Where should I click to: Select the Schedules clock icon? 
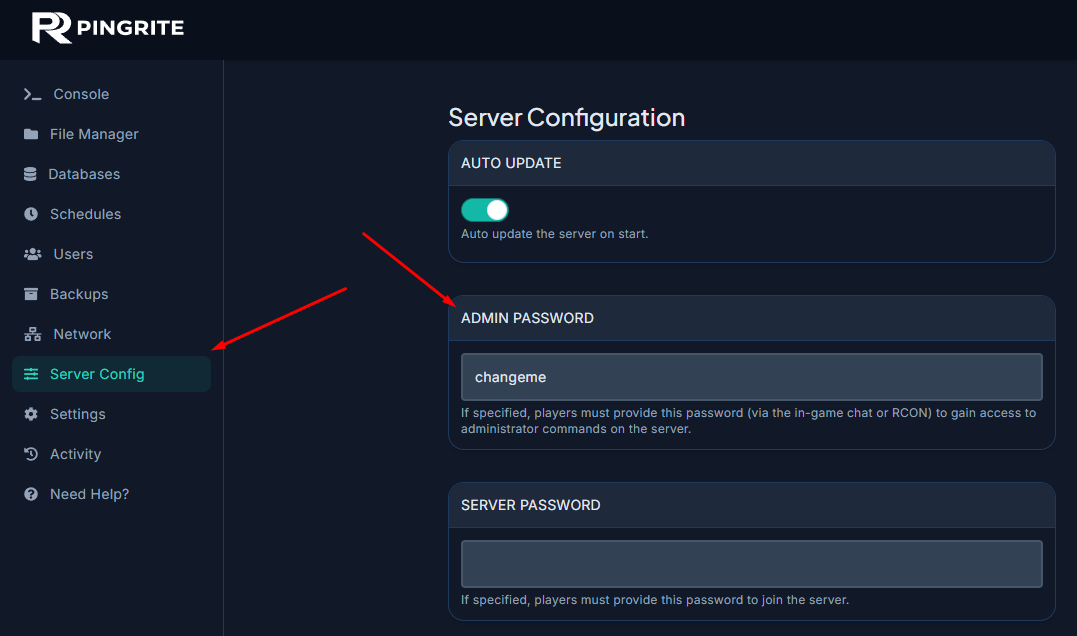click(x=29, y=214)
